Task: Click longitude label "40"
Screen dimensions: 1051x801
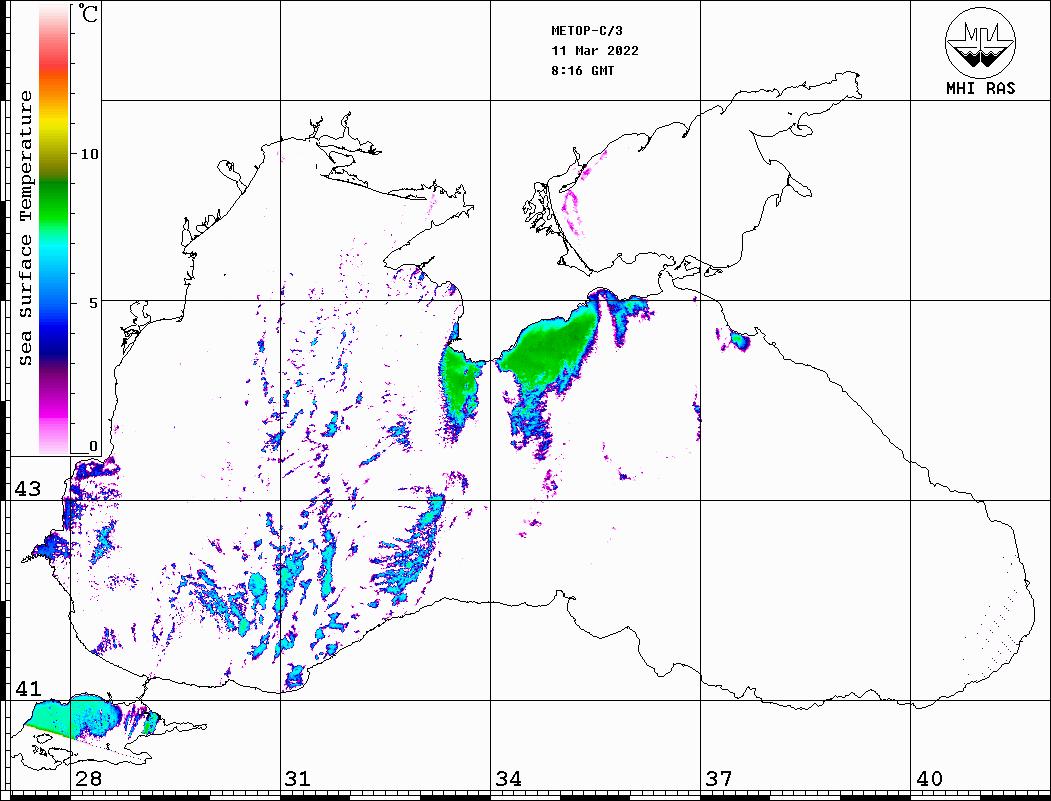Action: 929,778
